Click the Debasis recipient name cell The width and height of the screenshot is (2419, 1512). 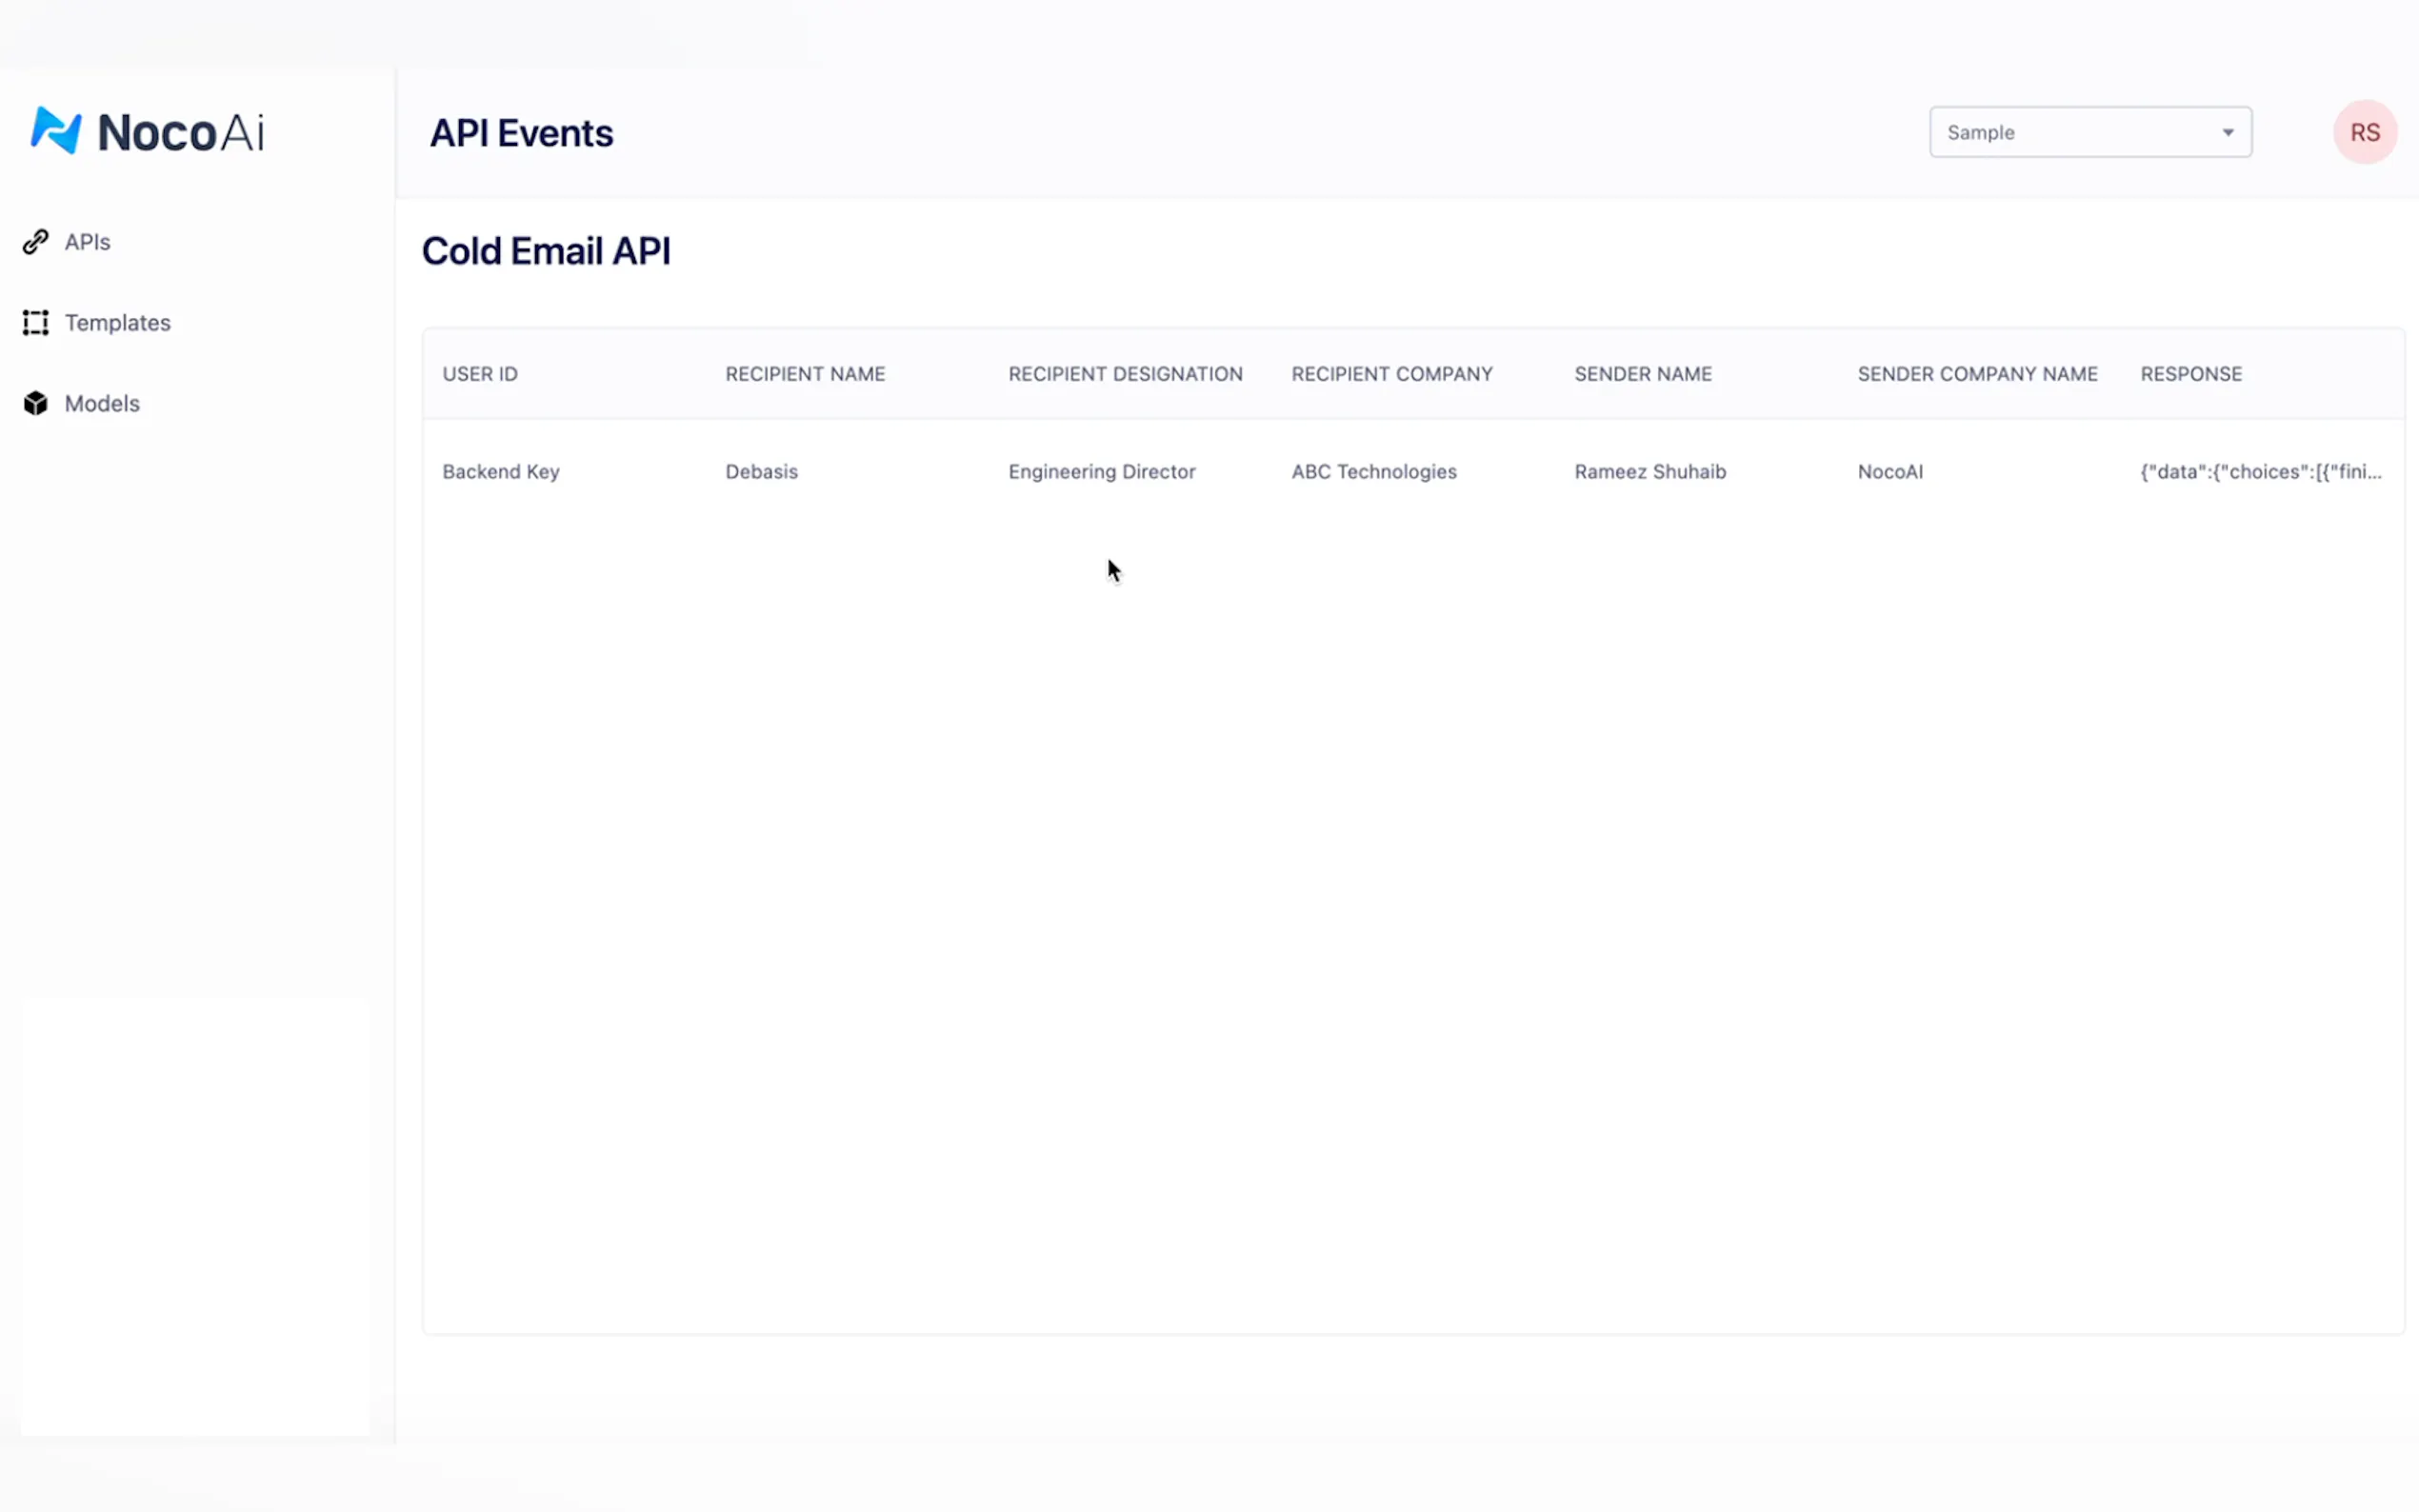pos(761,471)
